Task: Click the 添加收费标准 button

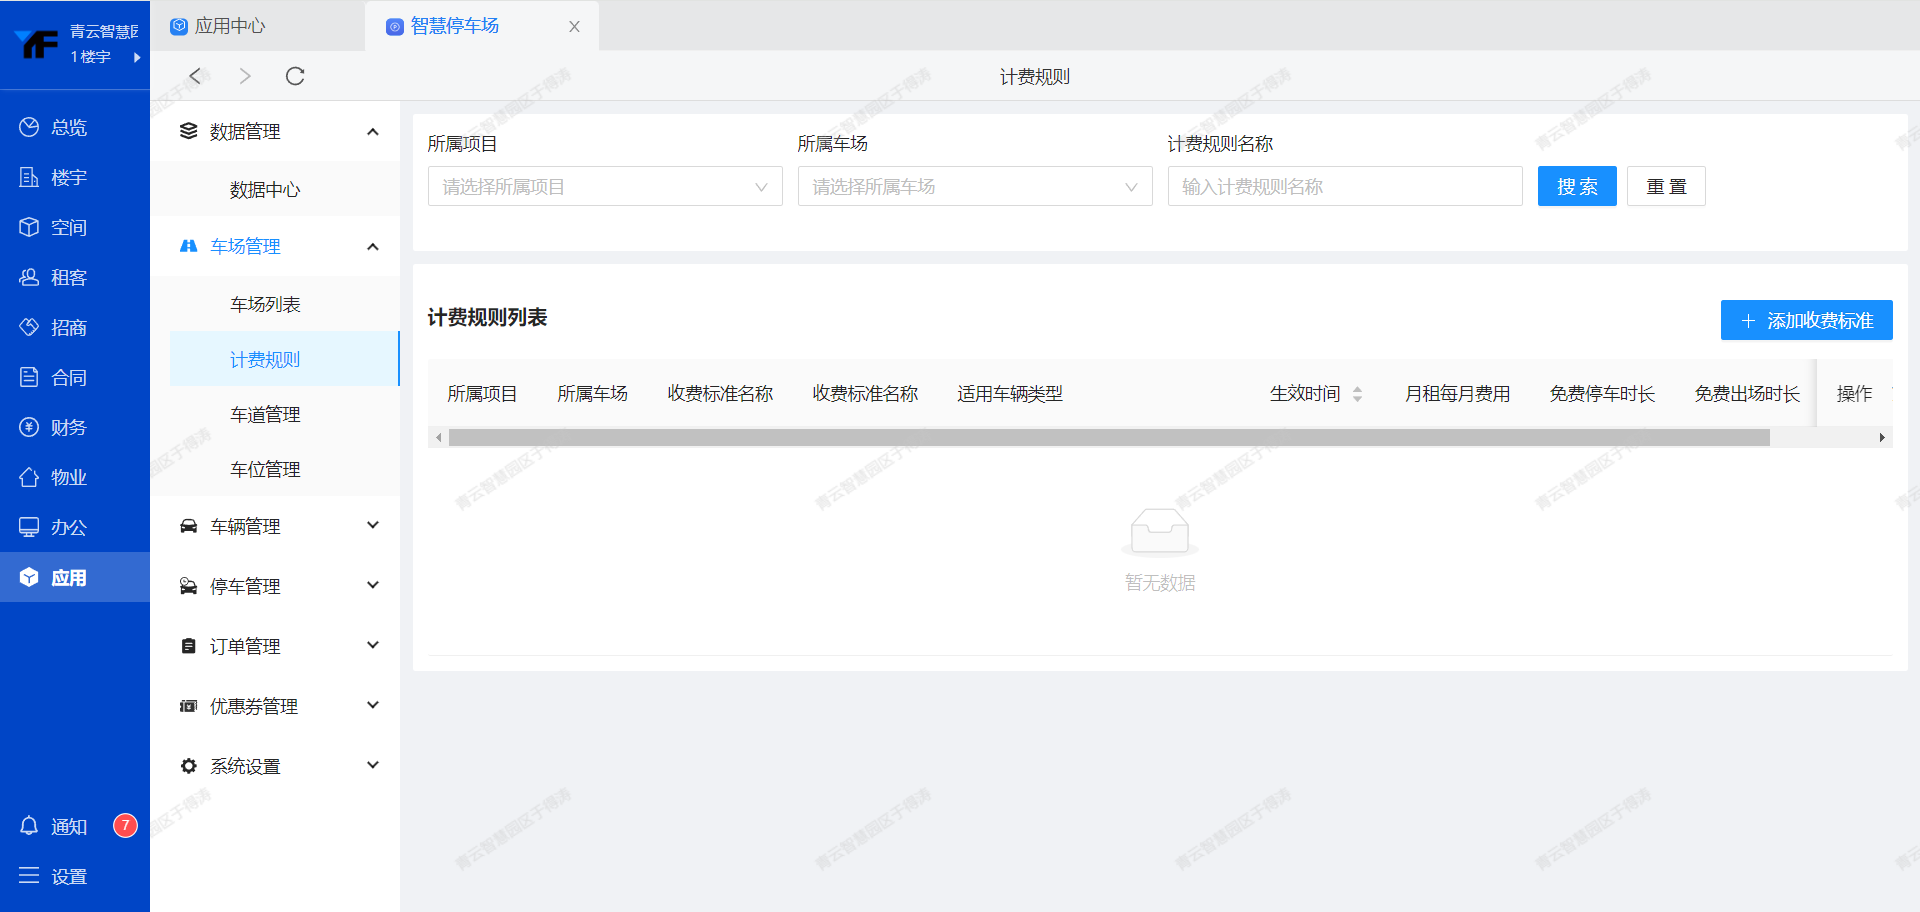Action: tap(1805, 320)
